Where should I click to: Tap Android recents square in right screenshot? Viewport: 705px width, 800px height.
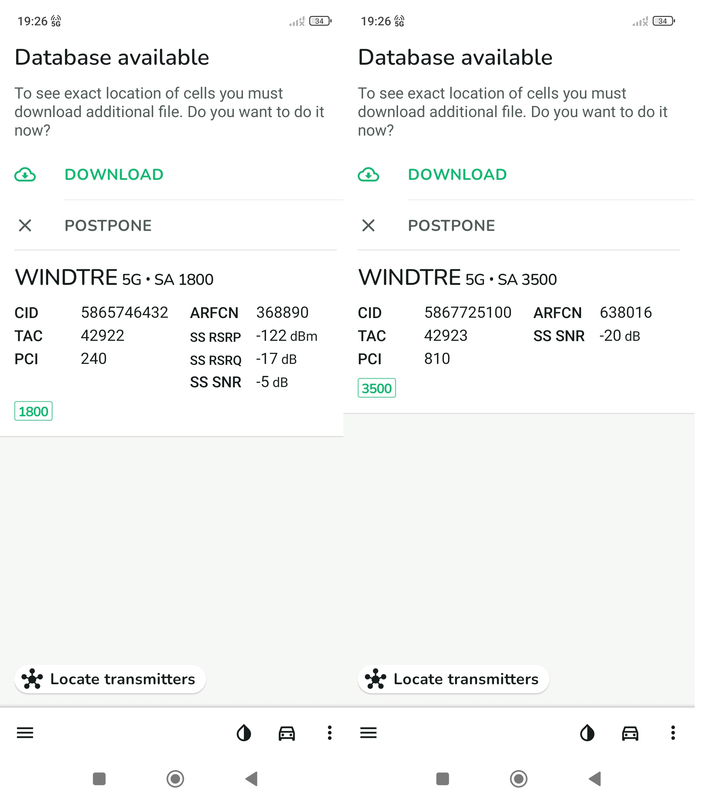tap(442, 779)
